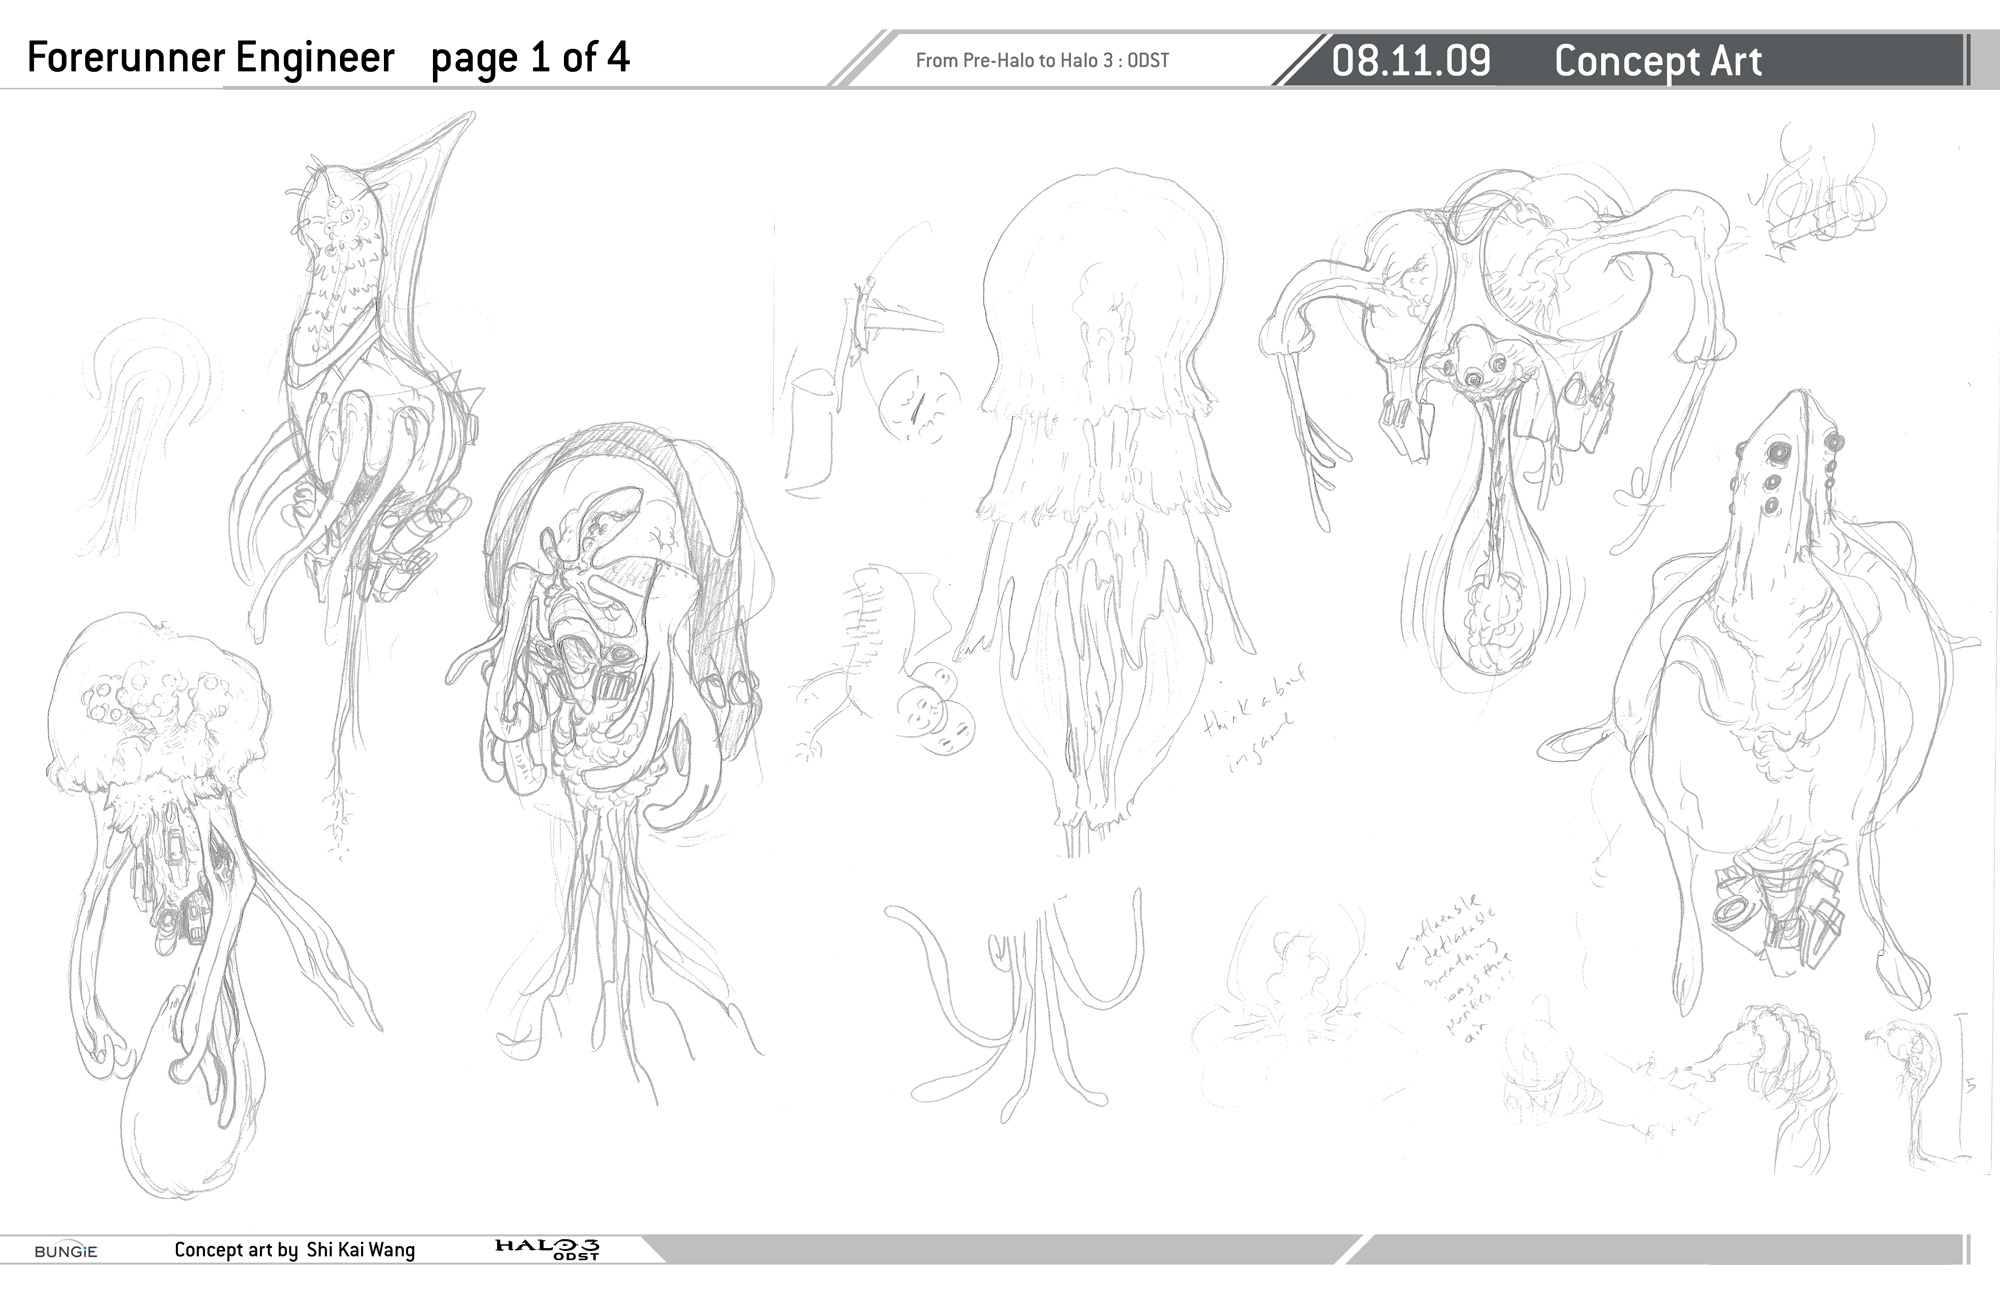The image size is (2000, 1294).
Task: Click the Bungie logo in the footer
Action: pos(66,1251)
